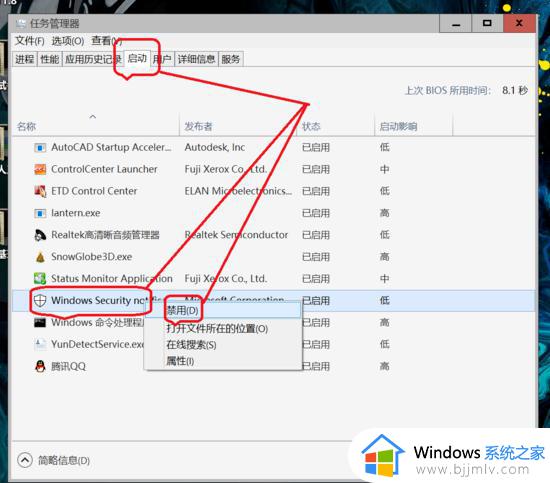Click startup impact 中 in ControlCenter Launcher row
This screenshot has width=550, height=483.
coord(384,169)
